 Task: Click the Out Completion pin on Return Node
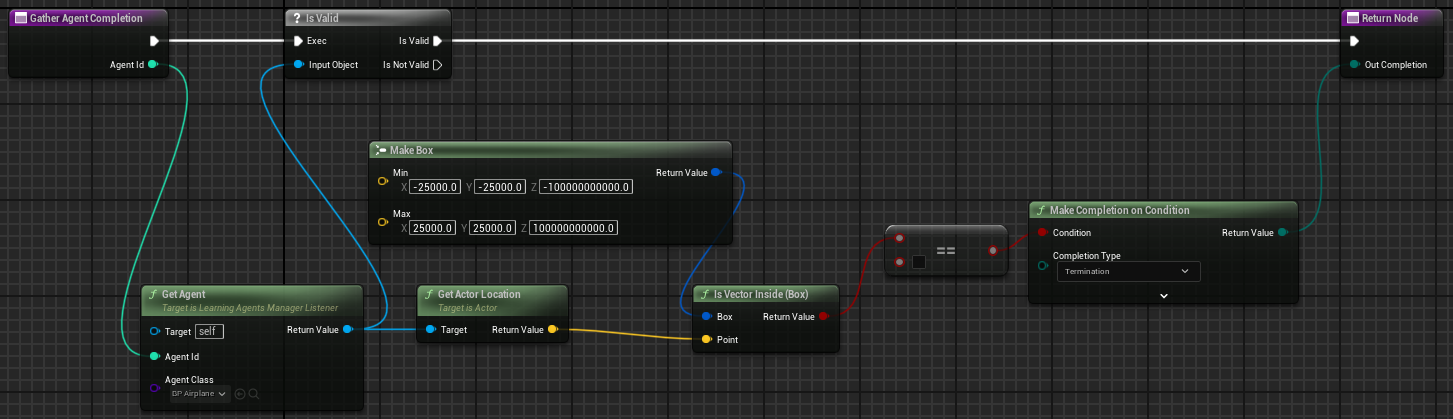point(1354,65)
